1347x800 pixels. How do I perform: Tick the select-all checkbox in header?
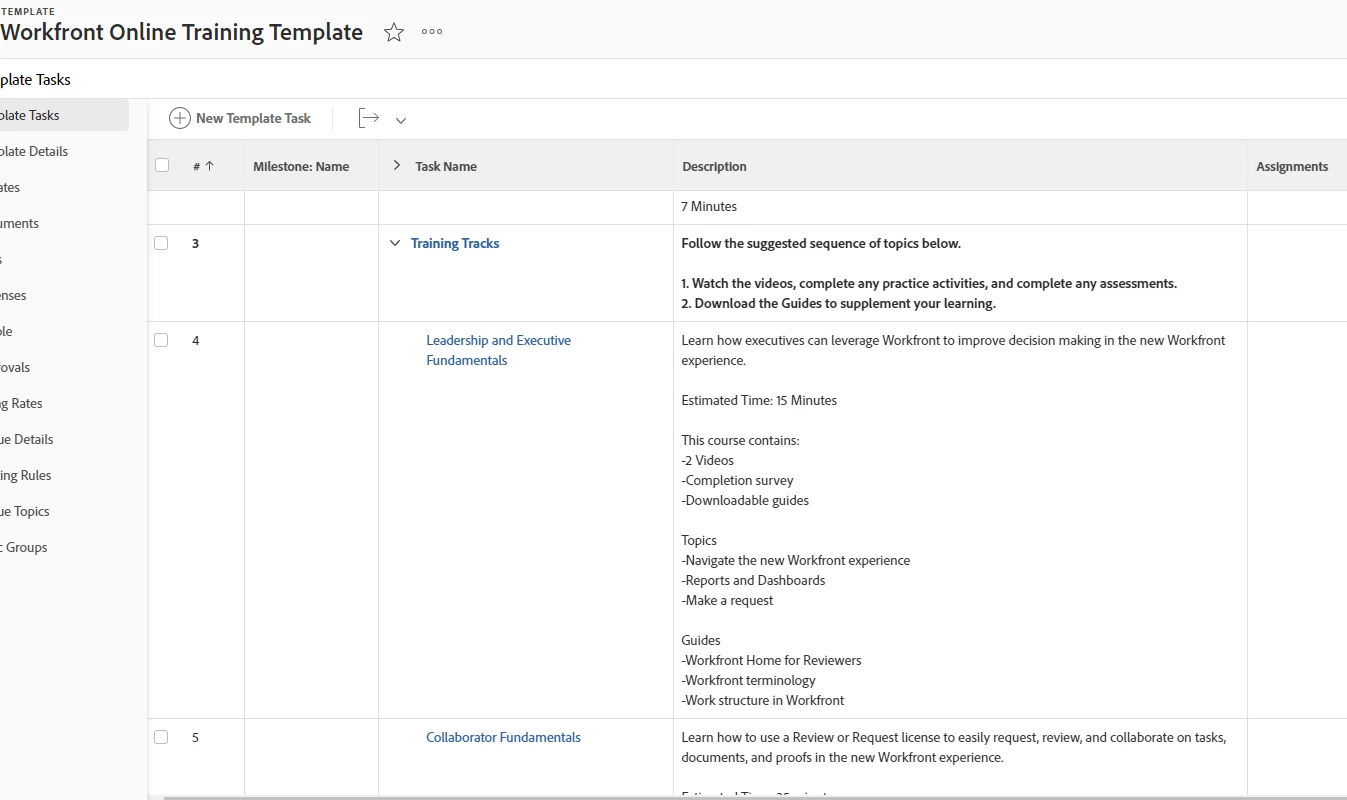point(162,165)
